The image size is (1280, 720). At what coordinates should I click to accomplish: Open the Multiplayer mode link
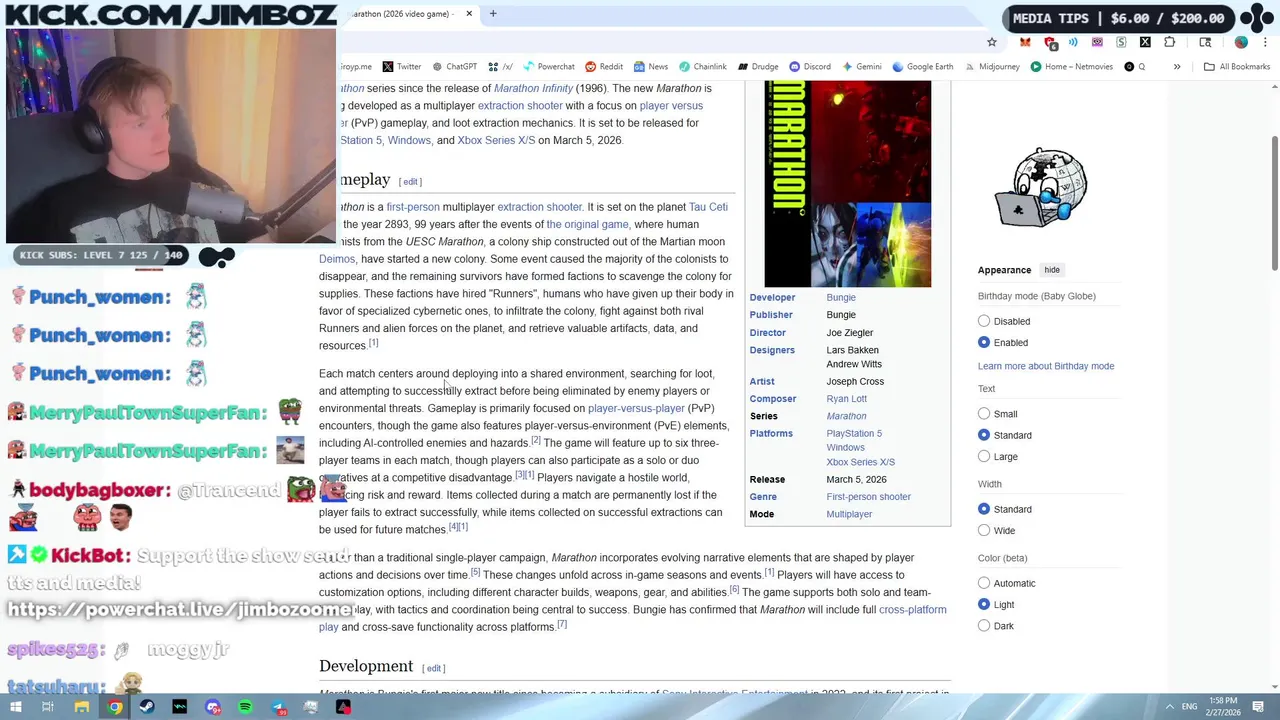[849, 514]
